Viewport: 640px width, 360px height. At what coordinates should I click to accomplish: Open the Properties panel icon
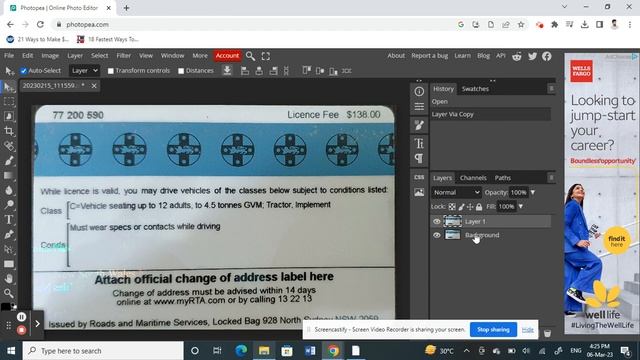tap(419, 107)
